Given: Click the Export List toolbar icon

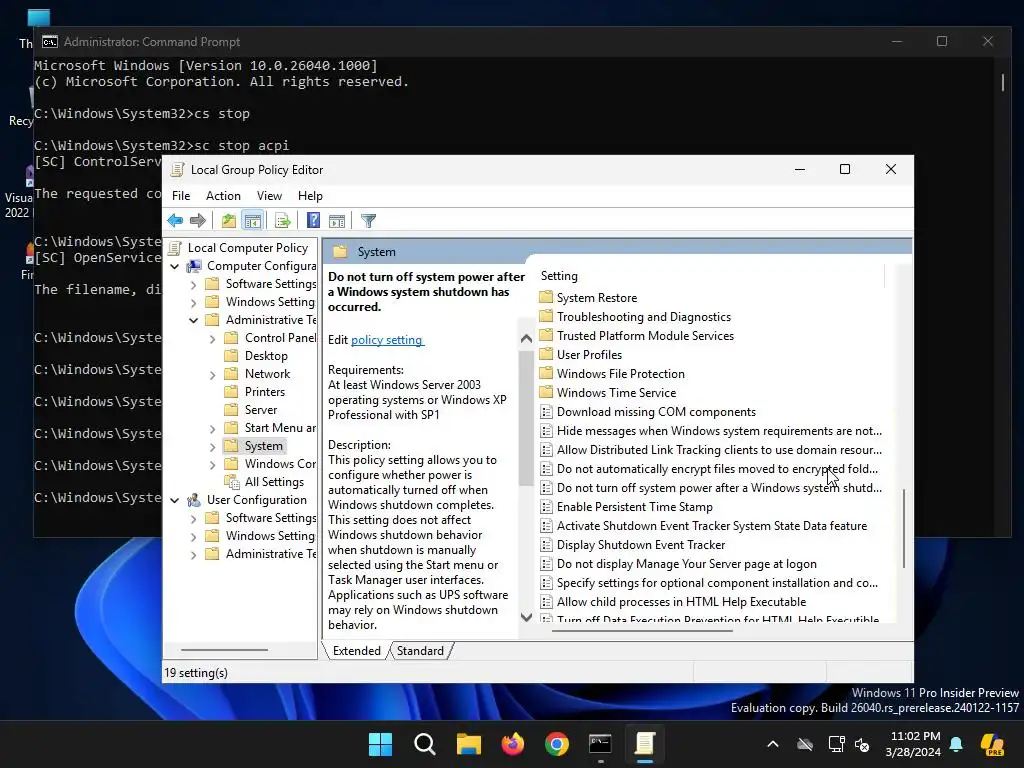Looking at the screenshot, I should coord(283,221).
